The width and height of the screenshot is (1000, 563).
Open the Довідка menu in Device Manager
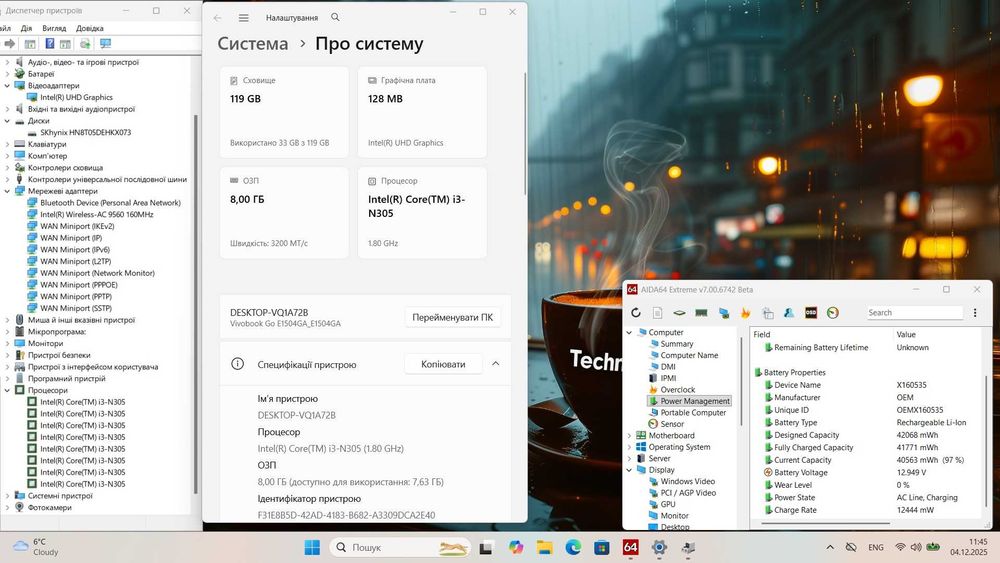tap(89, 28)
